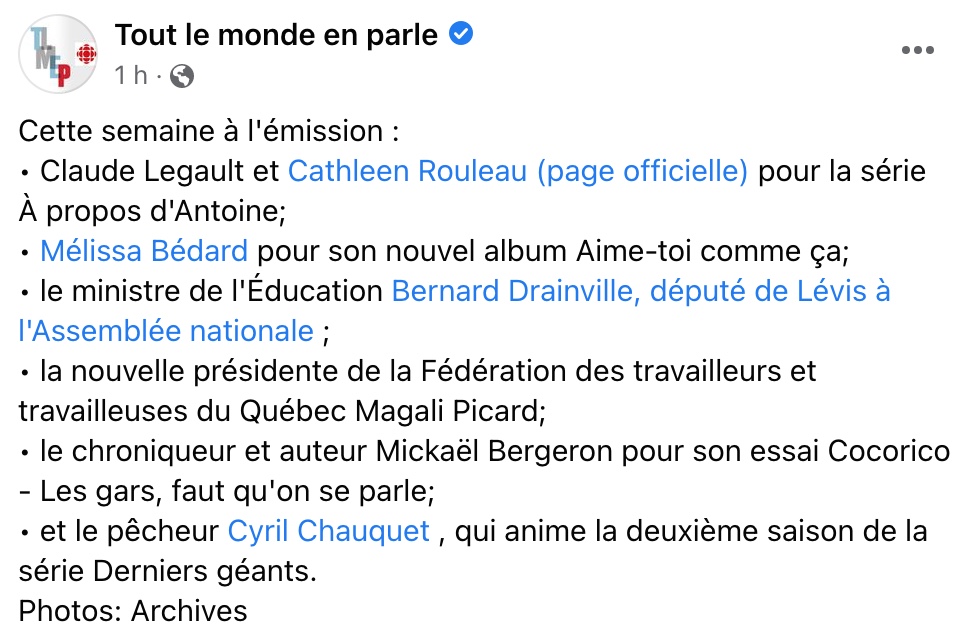Click the Photos: Archives text
The height and width of the screenshot is (640, 974).
coord(133,611)
